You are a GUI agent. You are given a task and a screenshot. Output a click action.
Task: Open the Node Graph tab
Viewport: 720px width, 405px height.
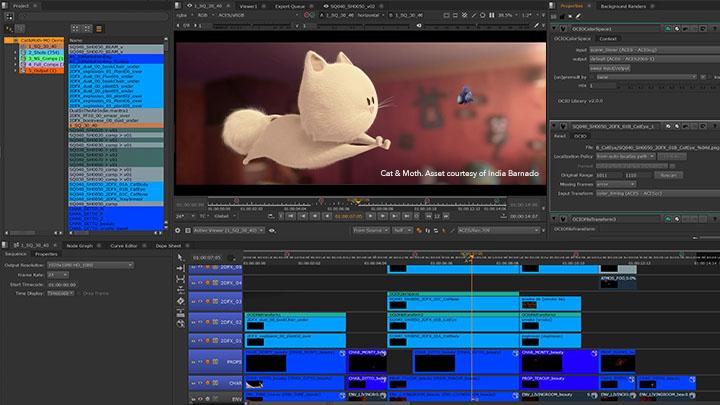pos(79,246)
